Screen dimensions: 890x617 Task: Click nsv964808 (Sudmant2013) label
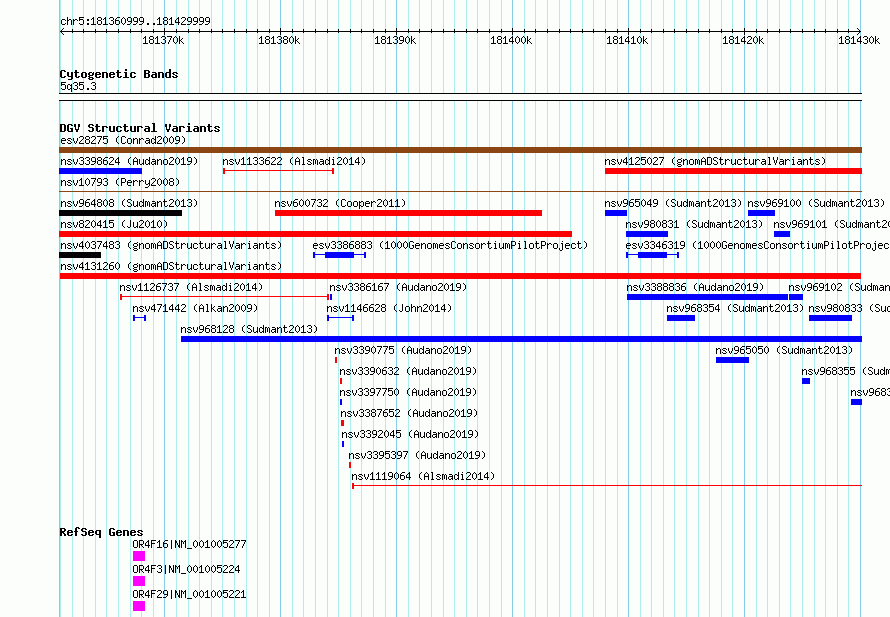coord(129,203)
